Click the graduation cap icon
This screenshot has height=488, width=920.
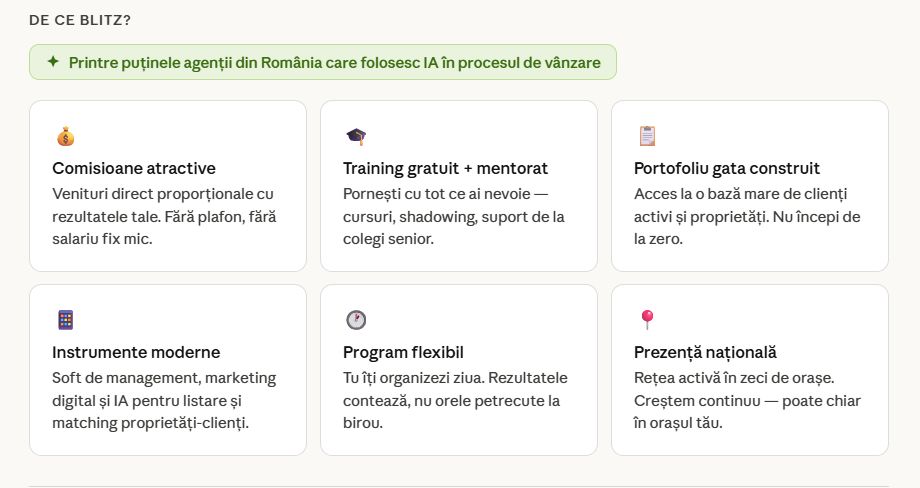(x=356, y=136)
